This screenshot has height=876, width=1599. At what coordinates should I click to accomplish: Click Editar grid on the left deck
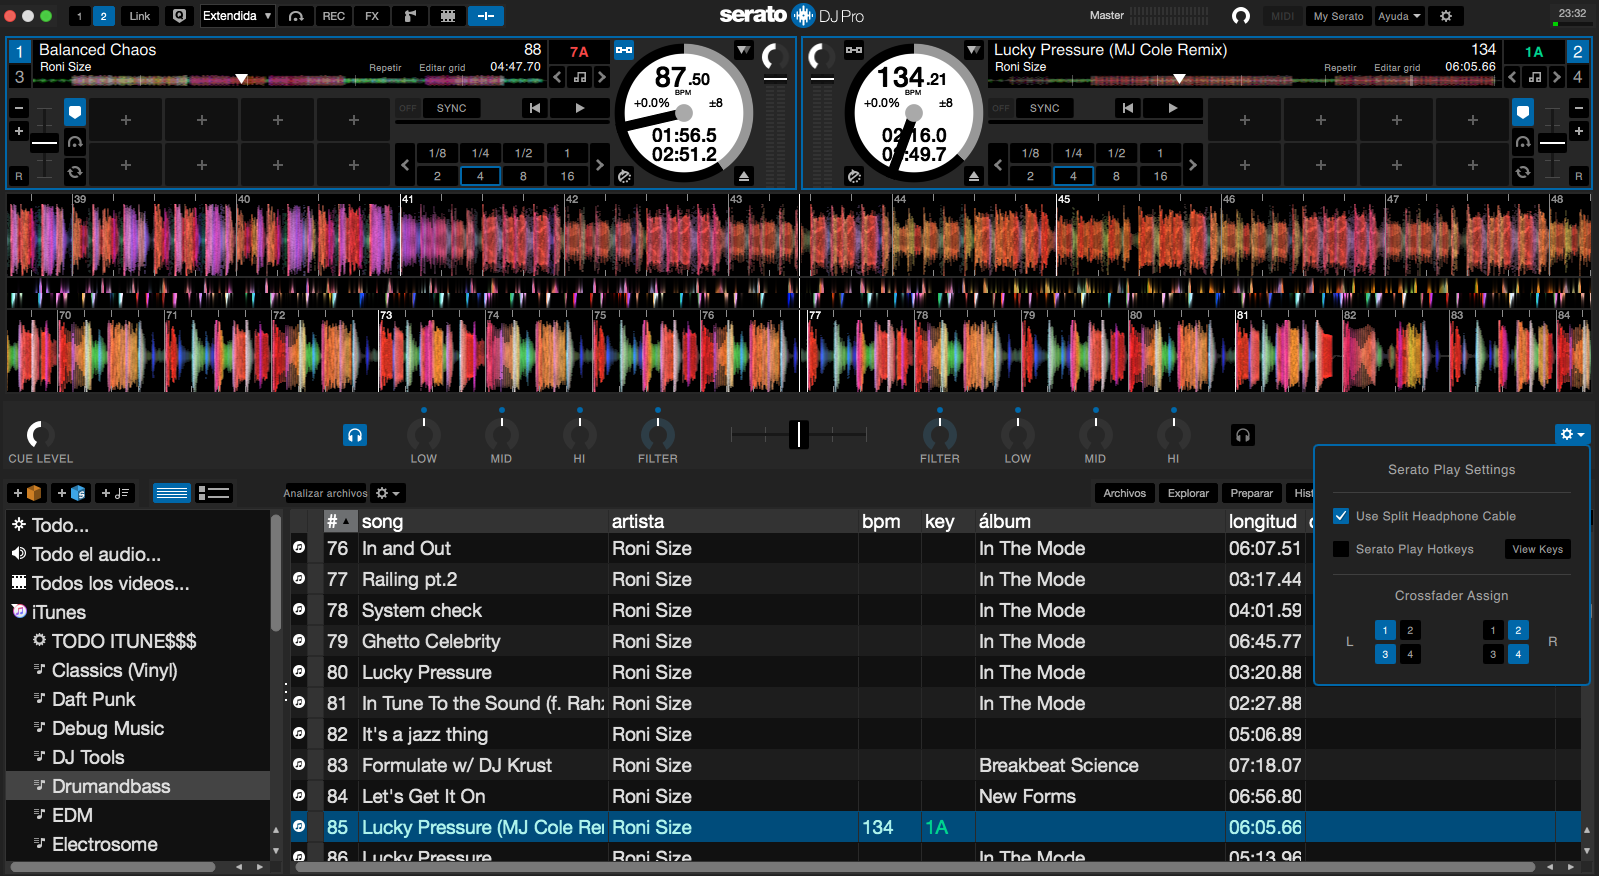tap(442, 68)
